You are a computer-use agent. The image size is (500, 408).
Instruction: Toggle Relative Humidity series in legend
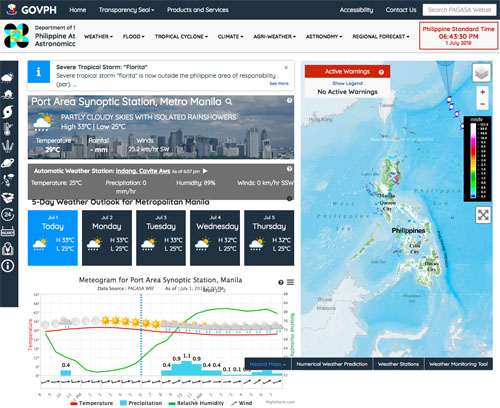tap(196, 403)
